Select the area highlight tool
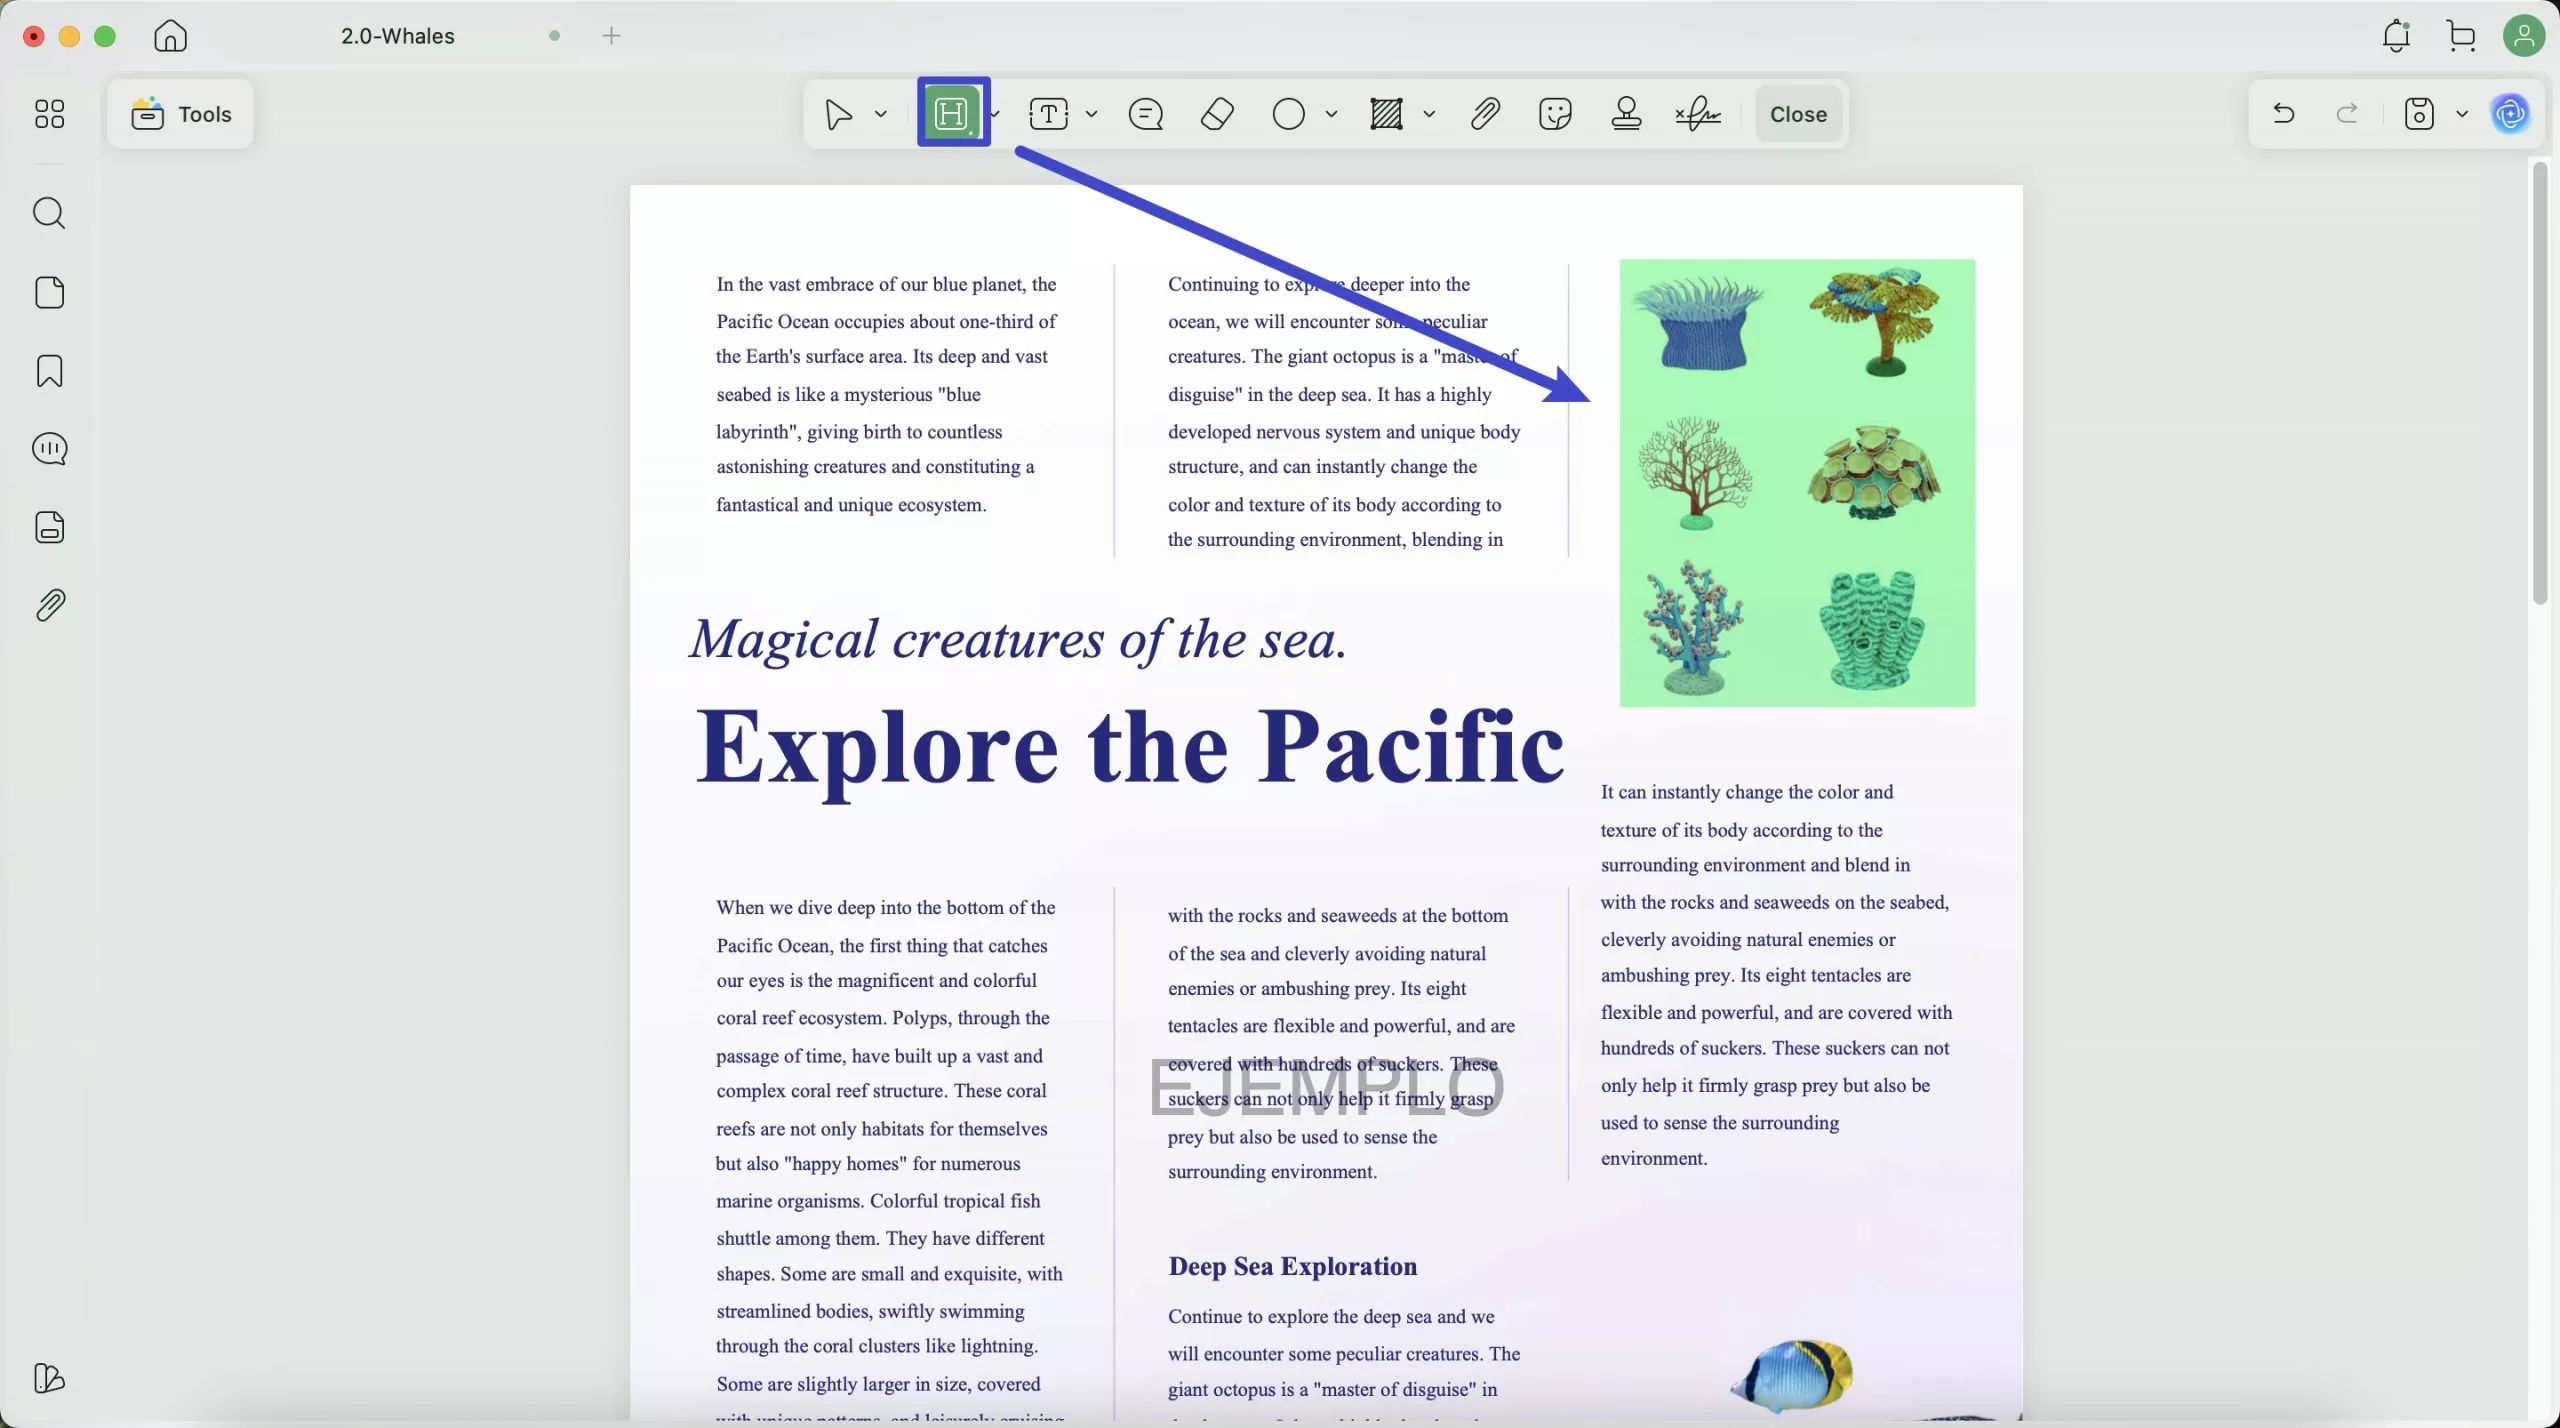This screenshot has height=1428, width=2560. tap(951, 113)
